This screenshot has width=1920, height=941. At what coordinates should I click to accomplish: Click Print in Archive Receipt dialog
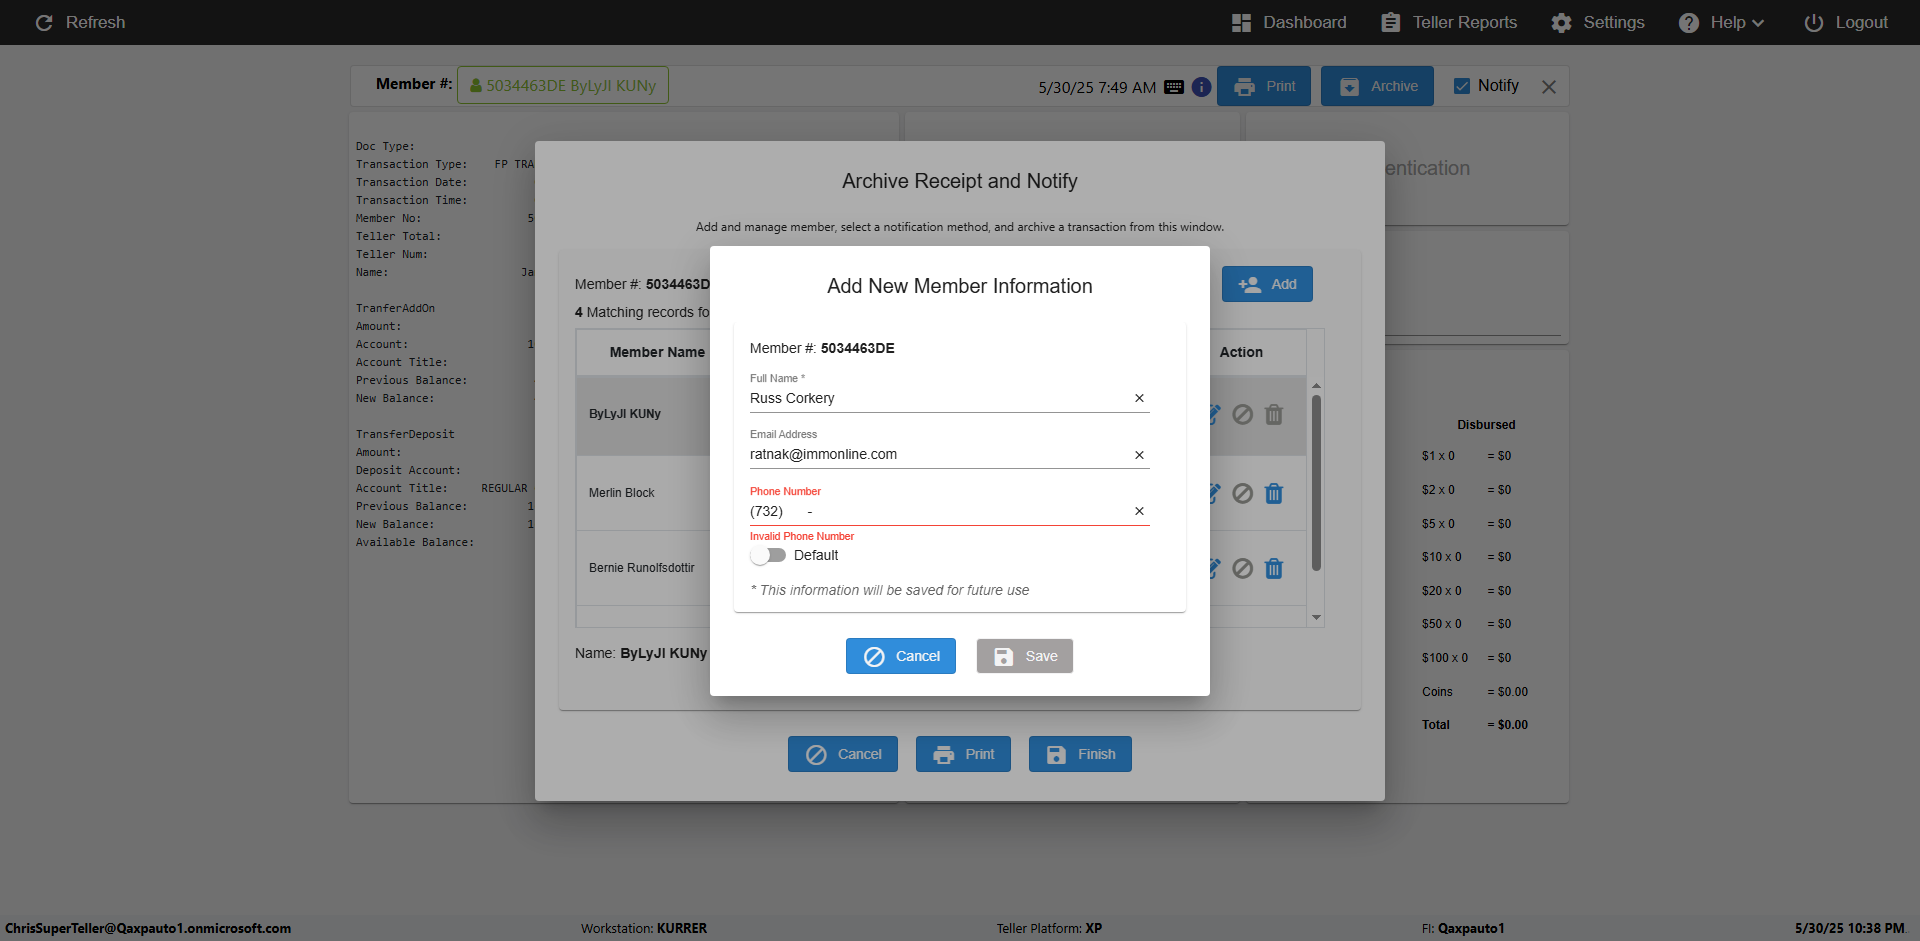(x=963, y=754)
